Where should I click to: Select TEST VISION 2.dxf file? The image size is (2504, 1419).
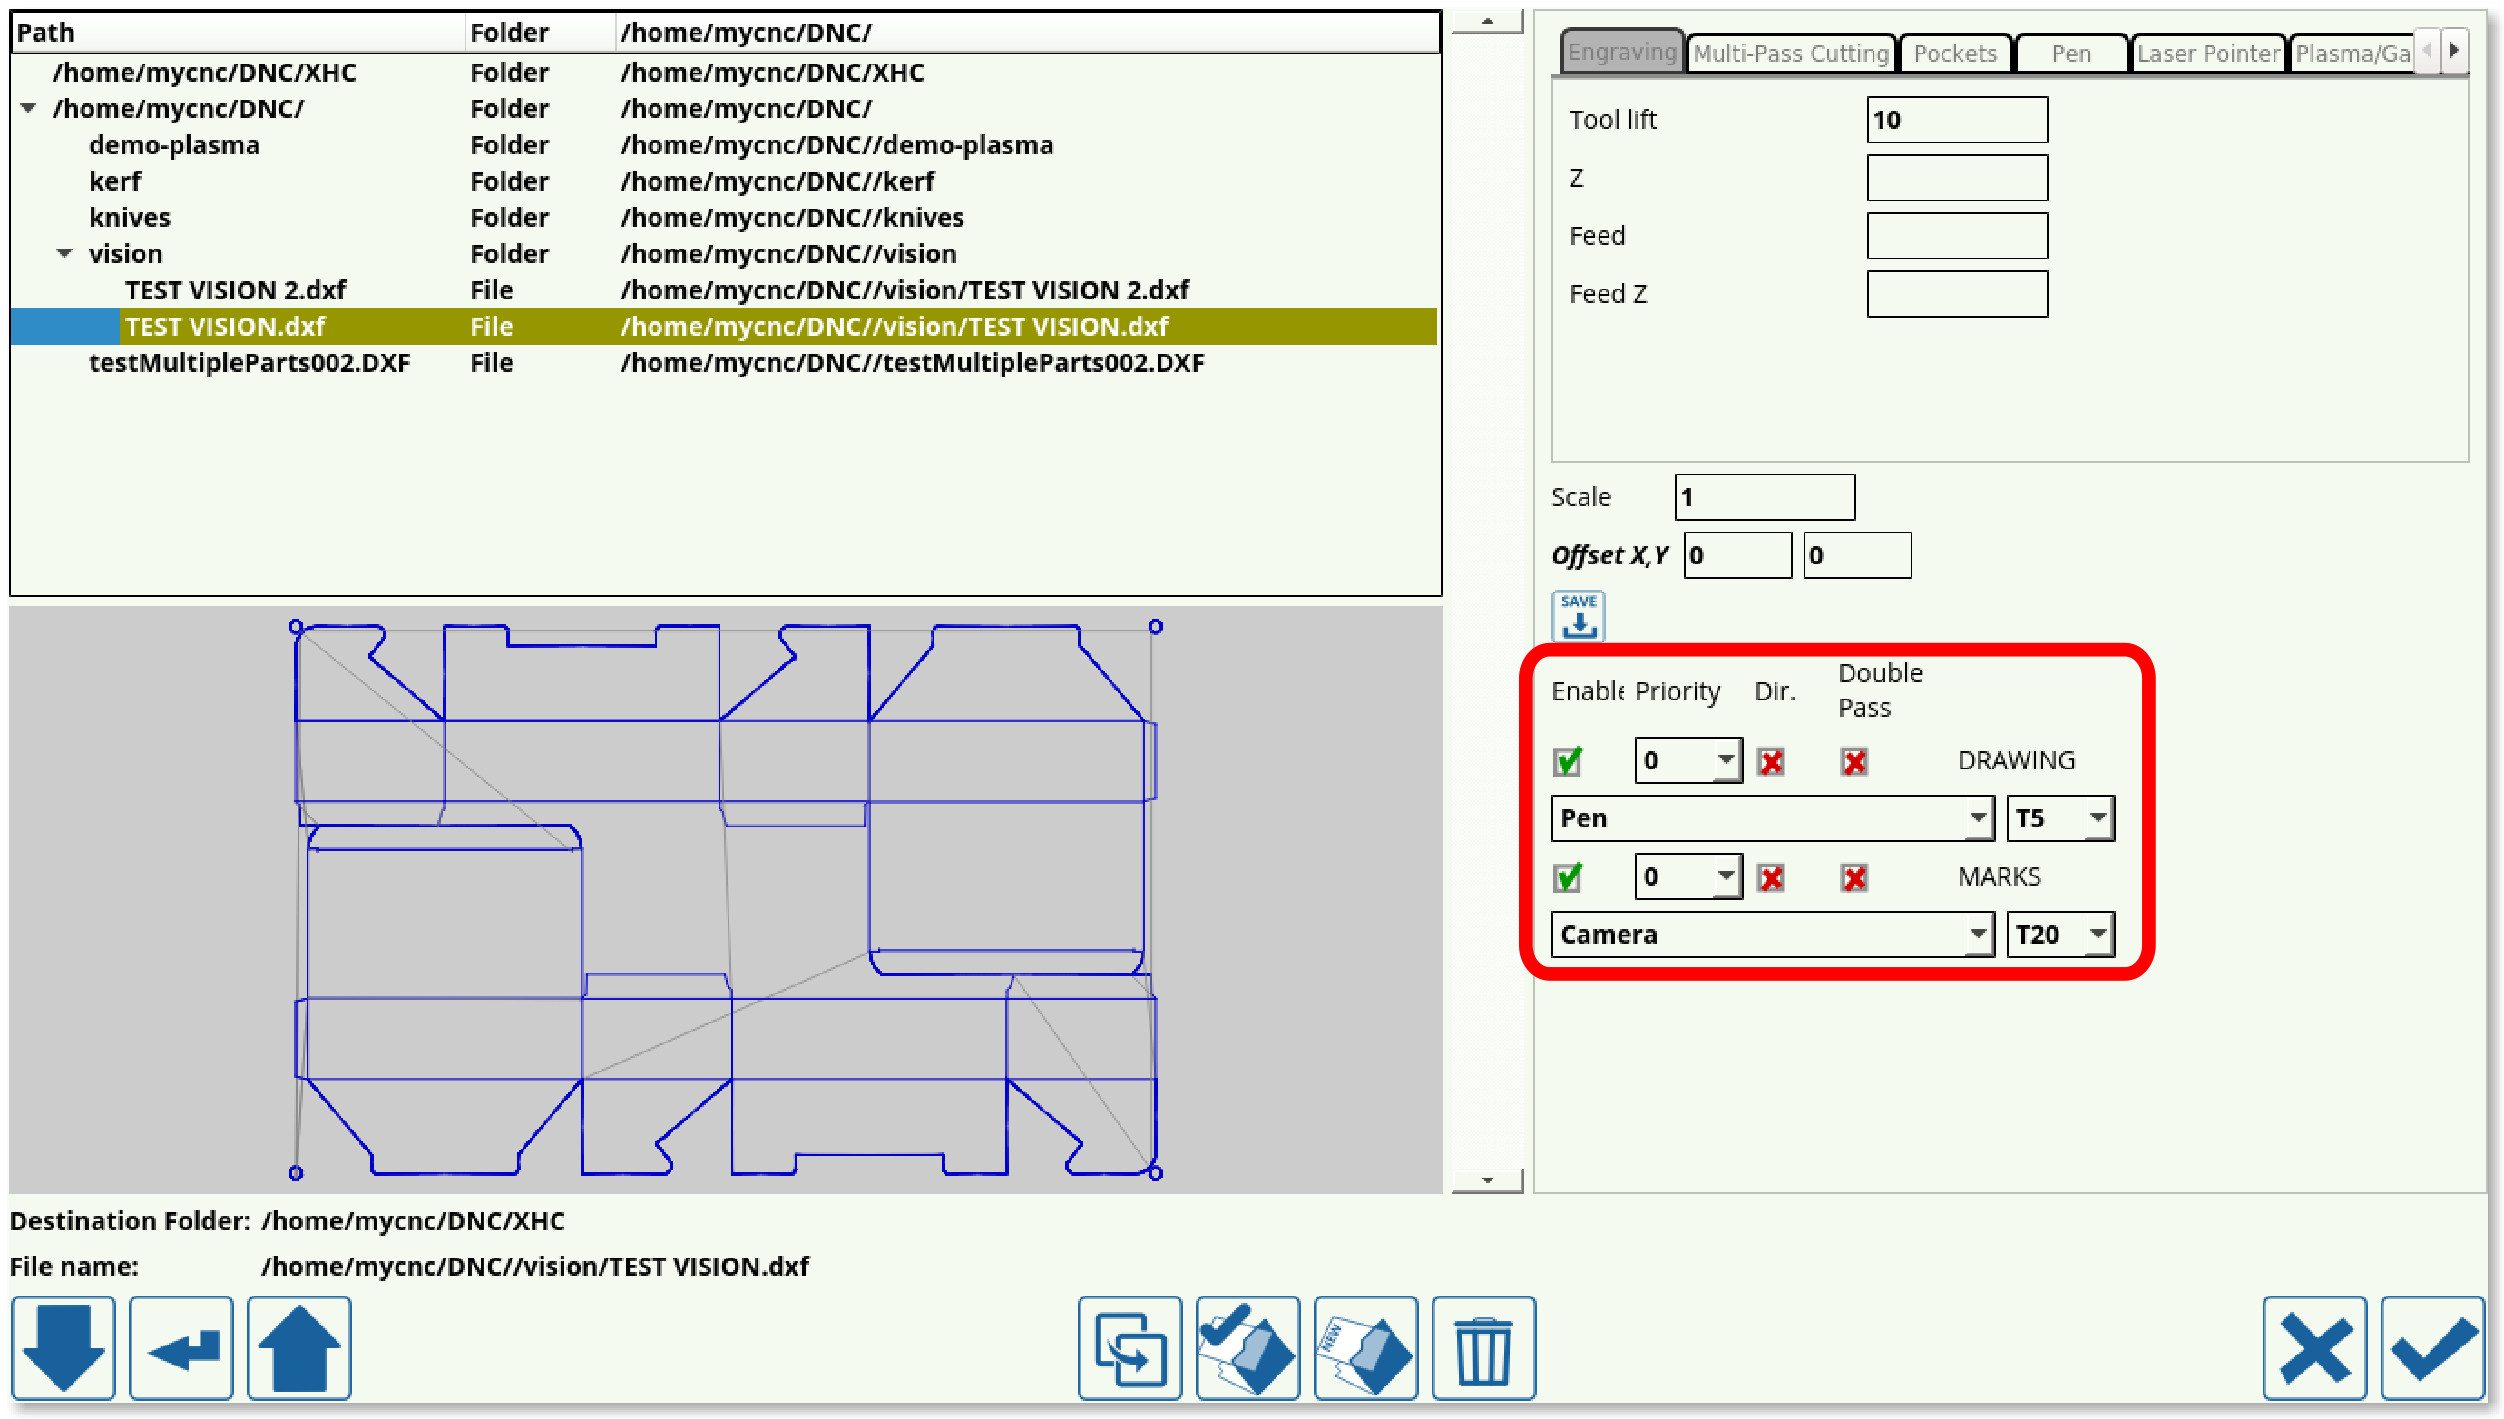[235, 290]
